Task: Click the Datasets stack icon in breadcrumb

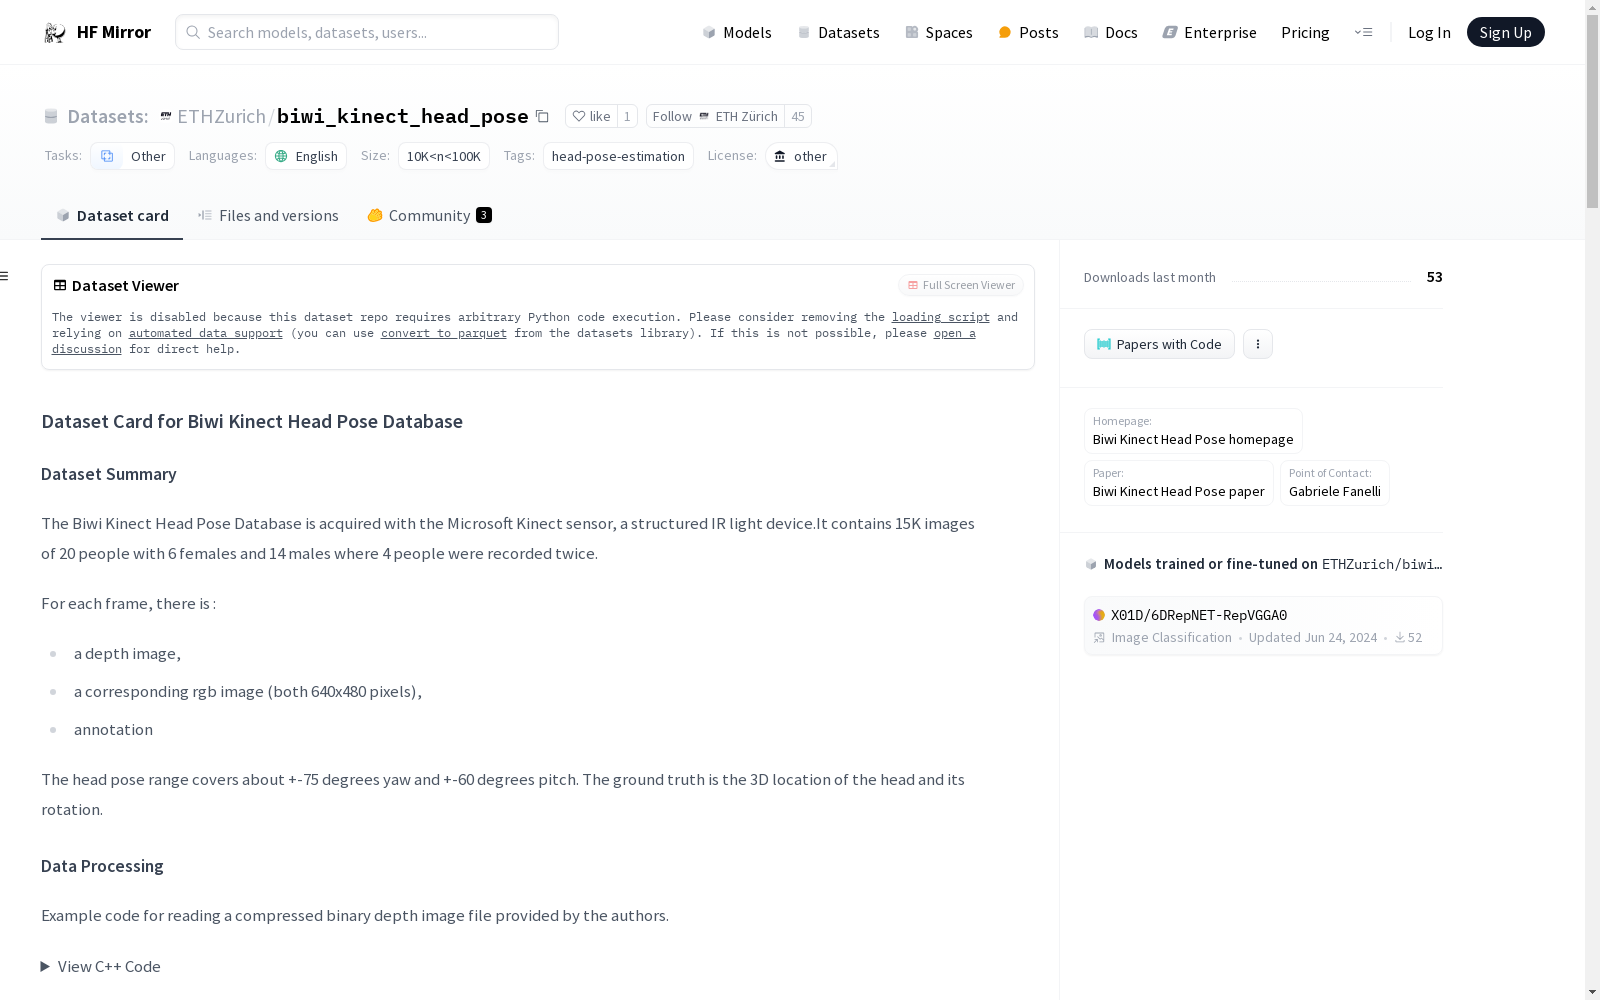Action: pos(51,117)
